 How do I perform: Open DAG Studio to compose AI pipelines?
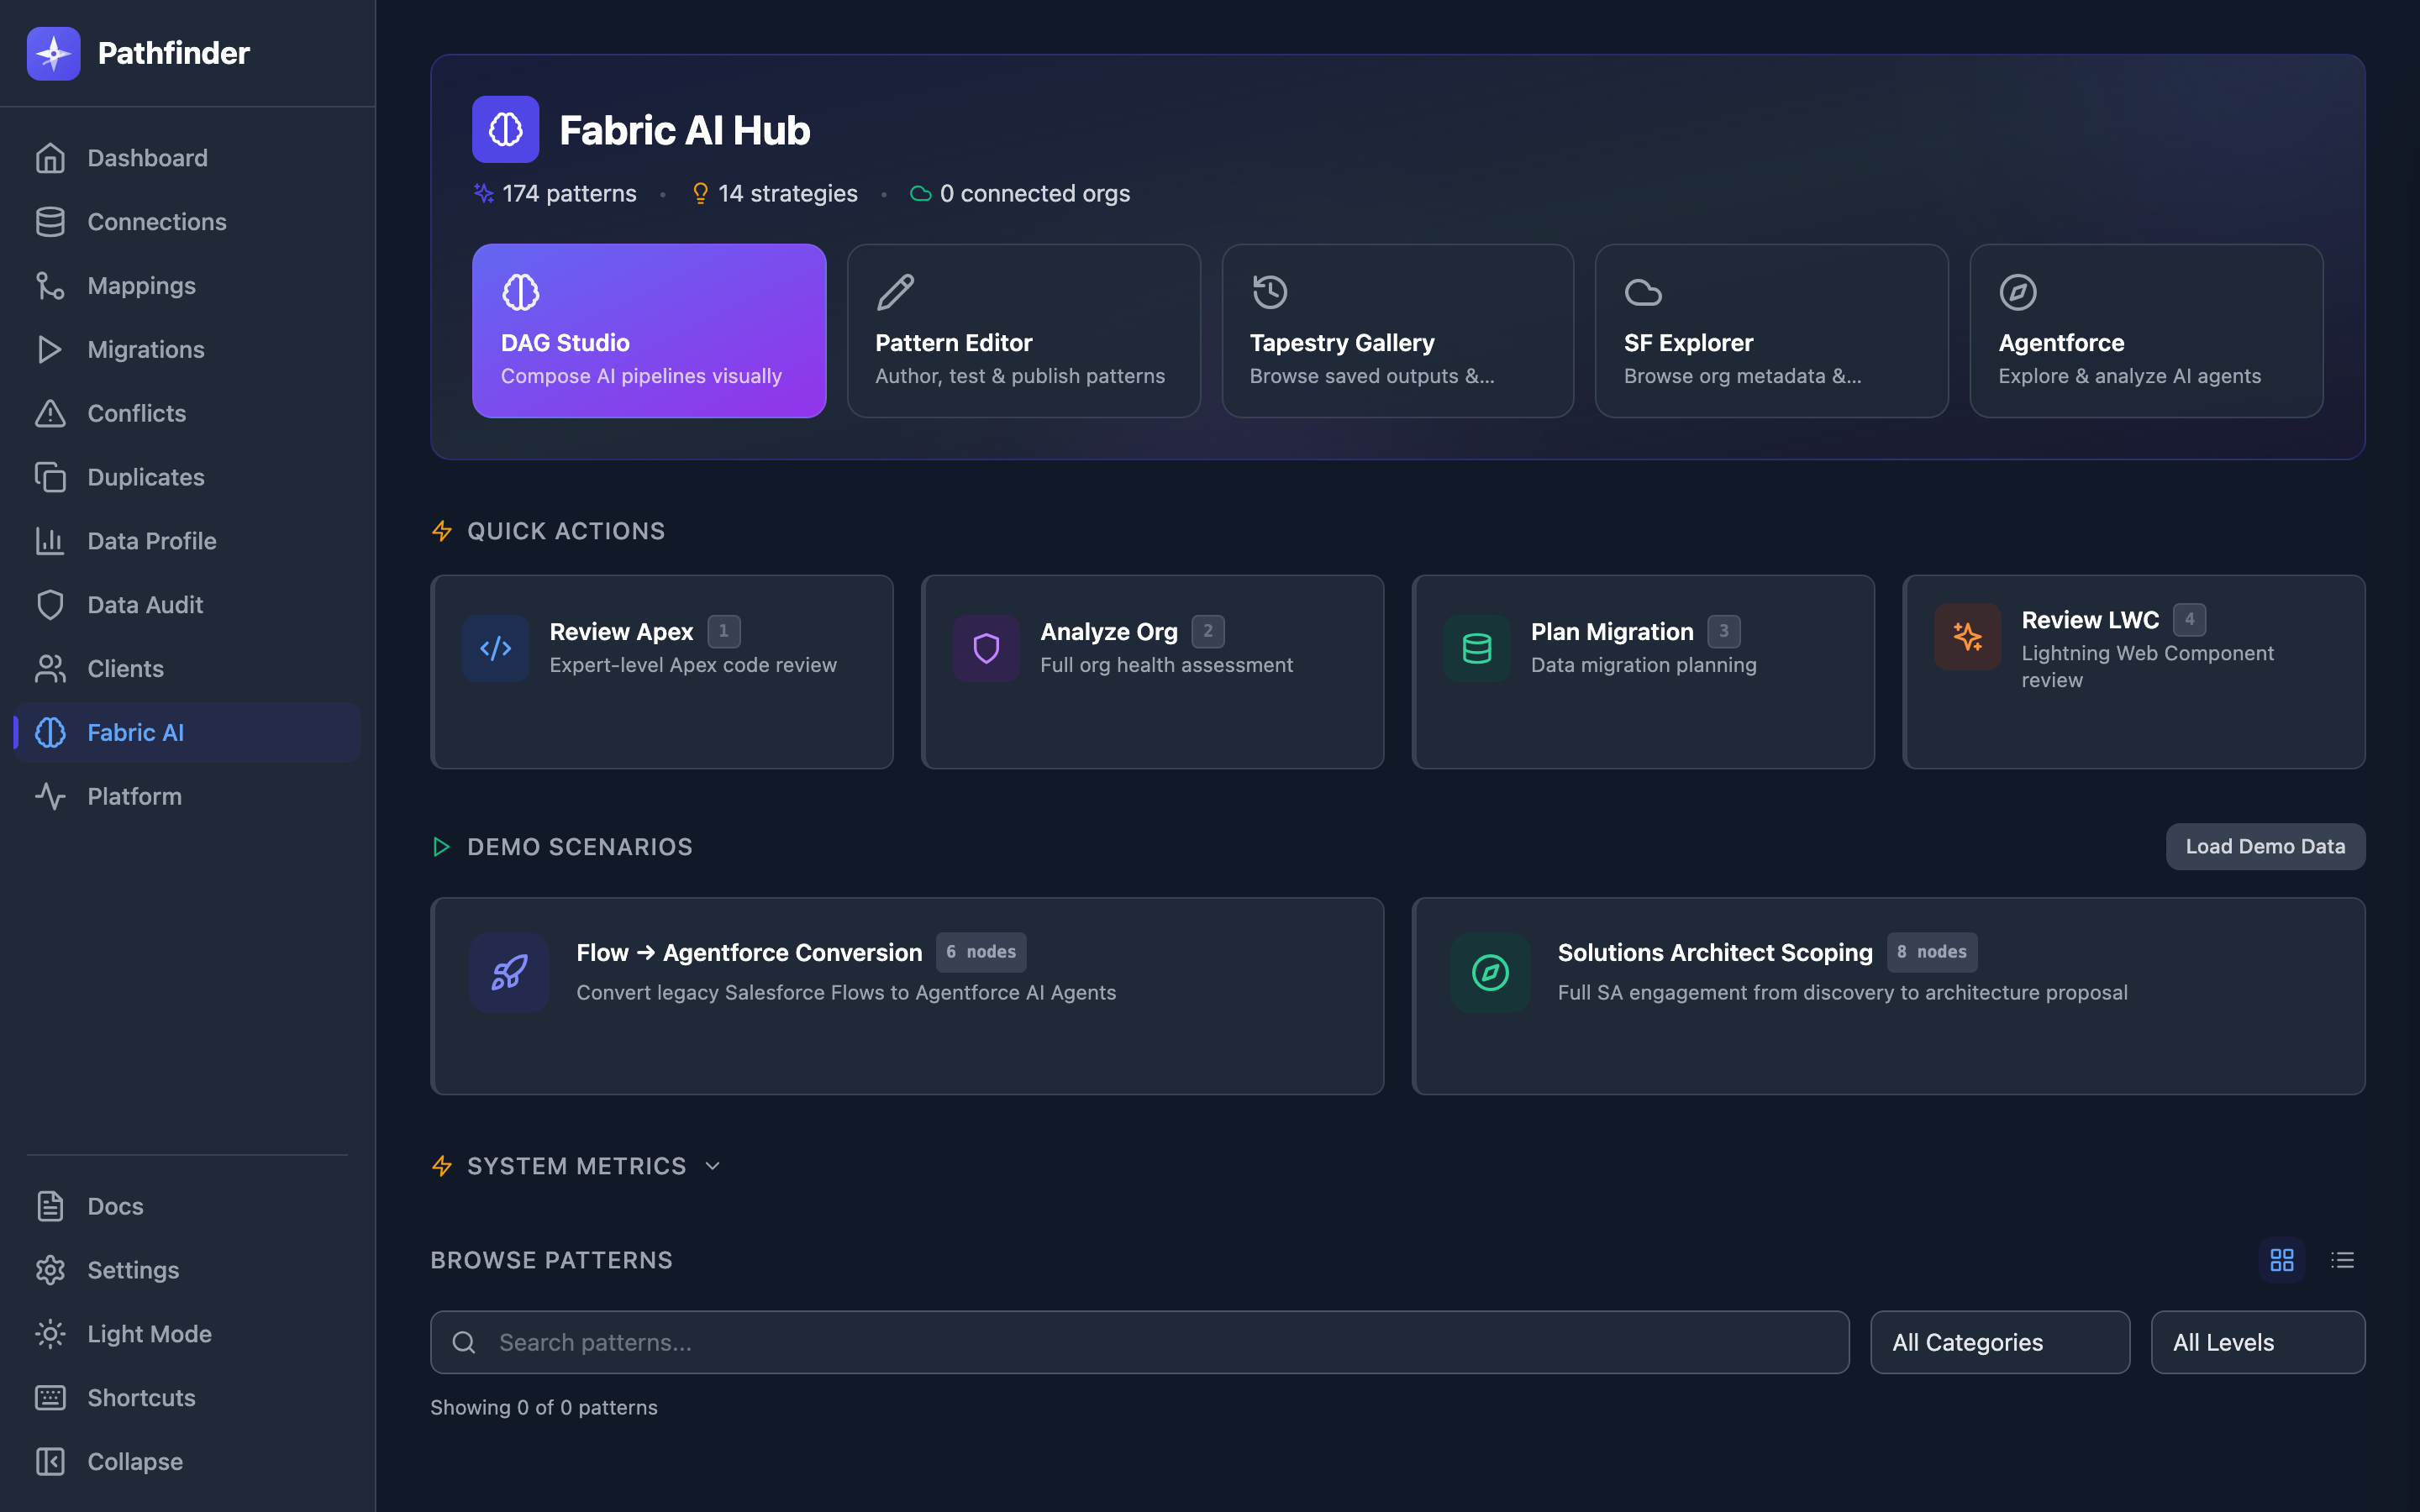[648, 330]
